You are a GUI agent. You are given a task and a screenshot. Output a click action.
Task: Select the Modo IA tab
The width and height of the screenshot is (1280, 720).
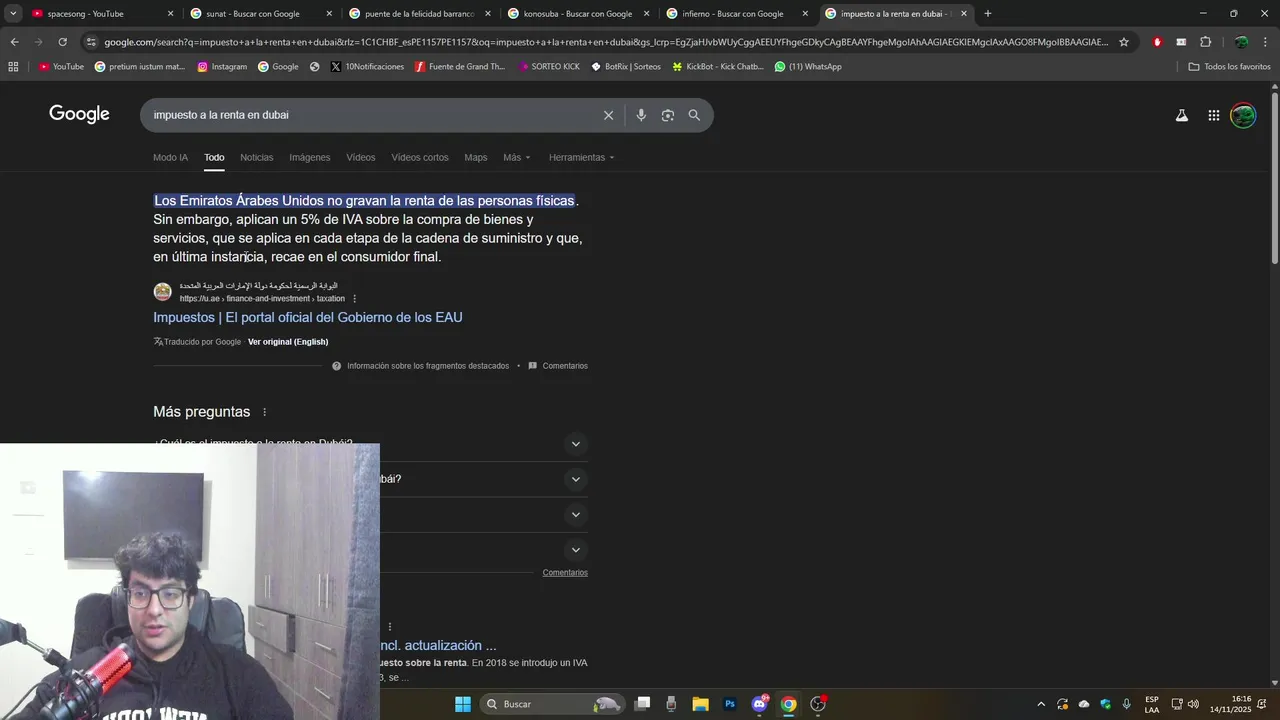coord(170,157)
